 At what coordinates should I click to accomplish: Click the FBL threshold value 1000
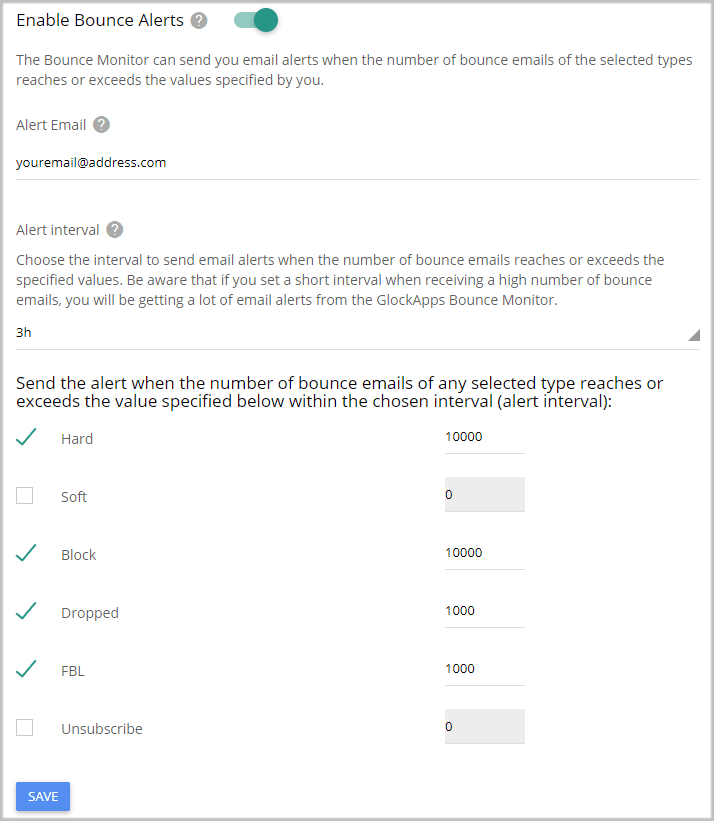click(x=484, y=669)
